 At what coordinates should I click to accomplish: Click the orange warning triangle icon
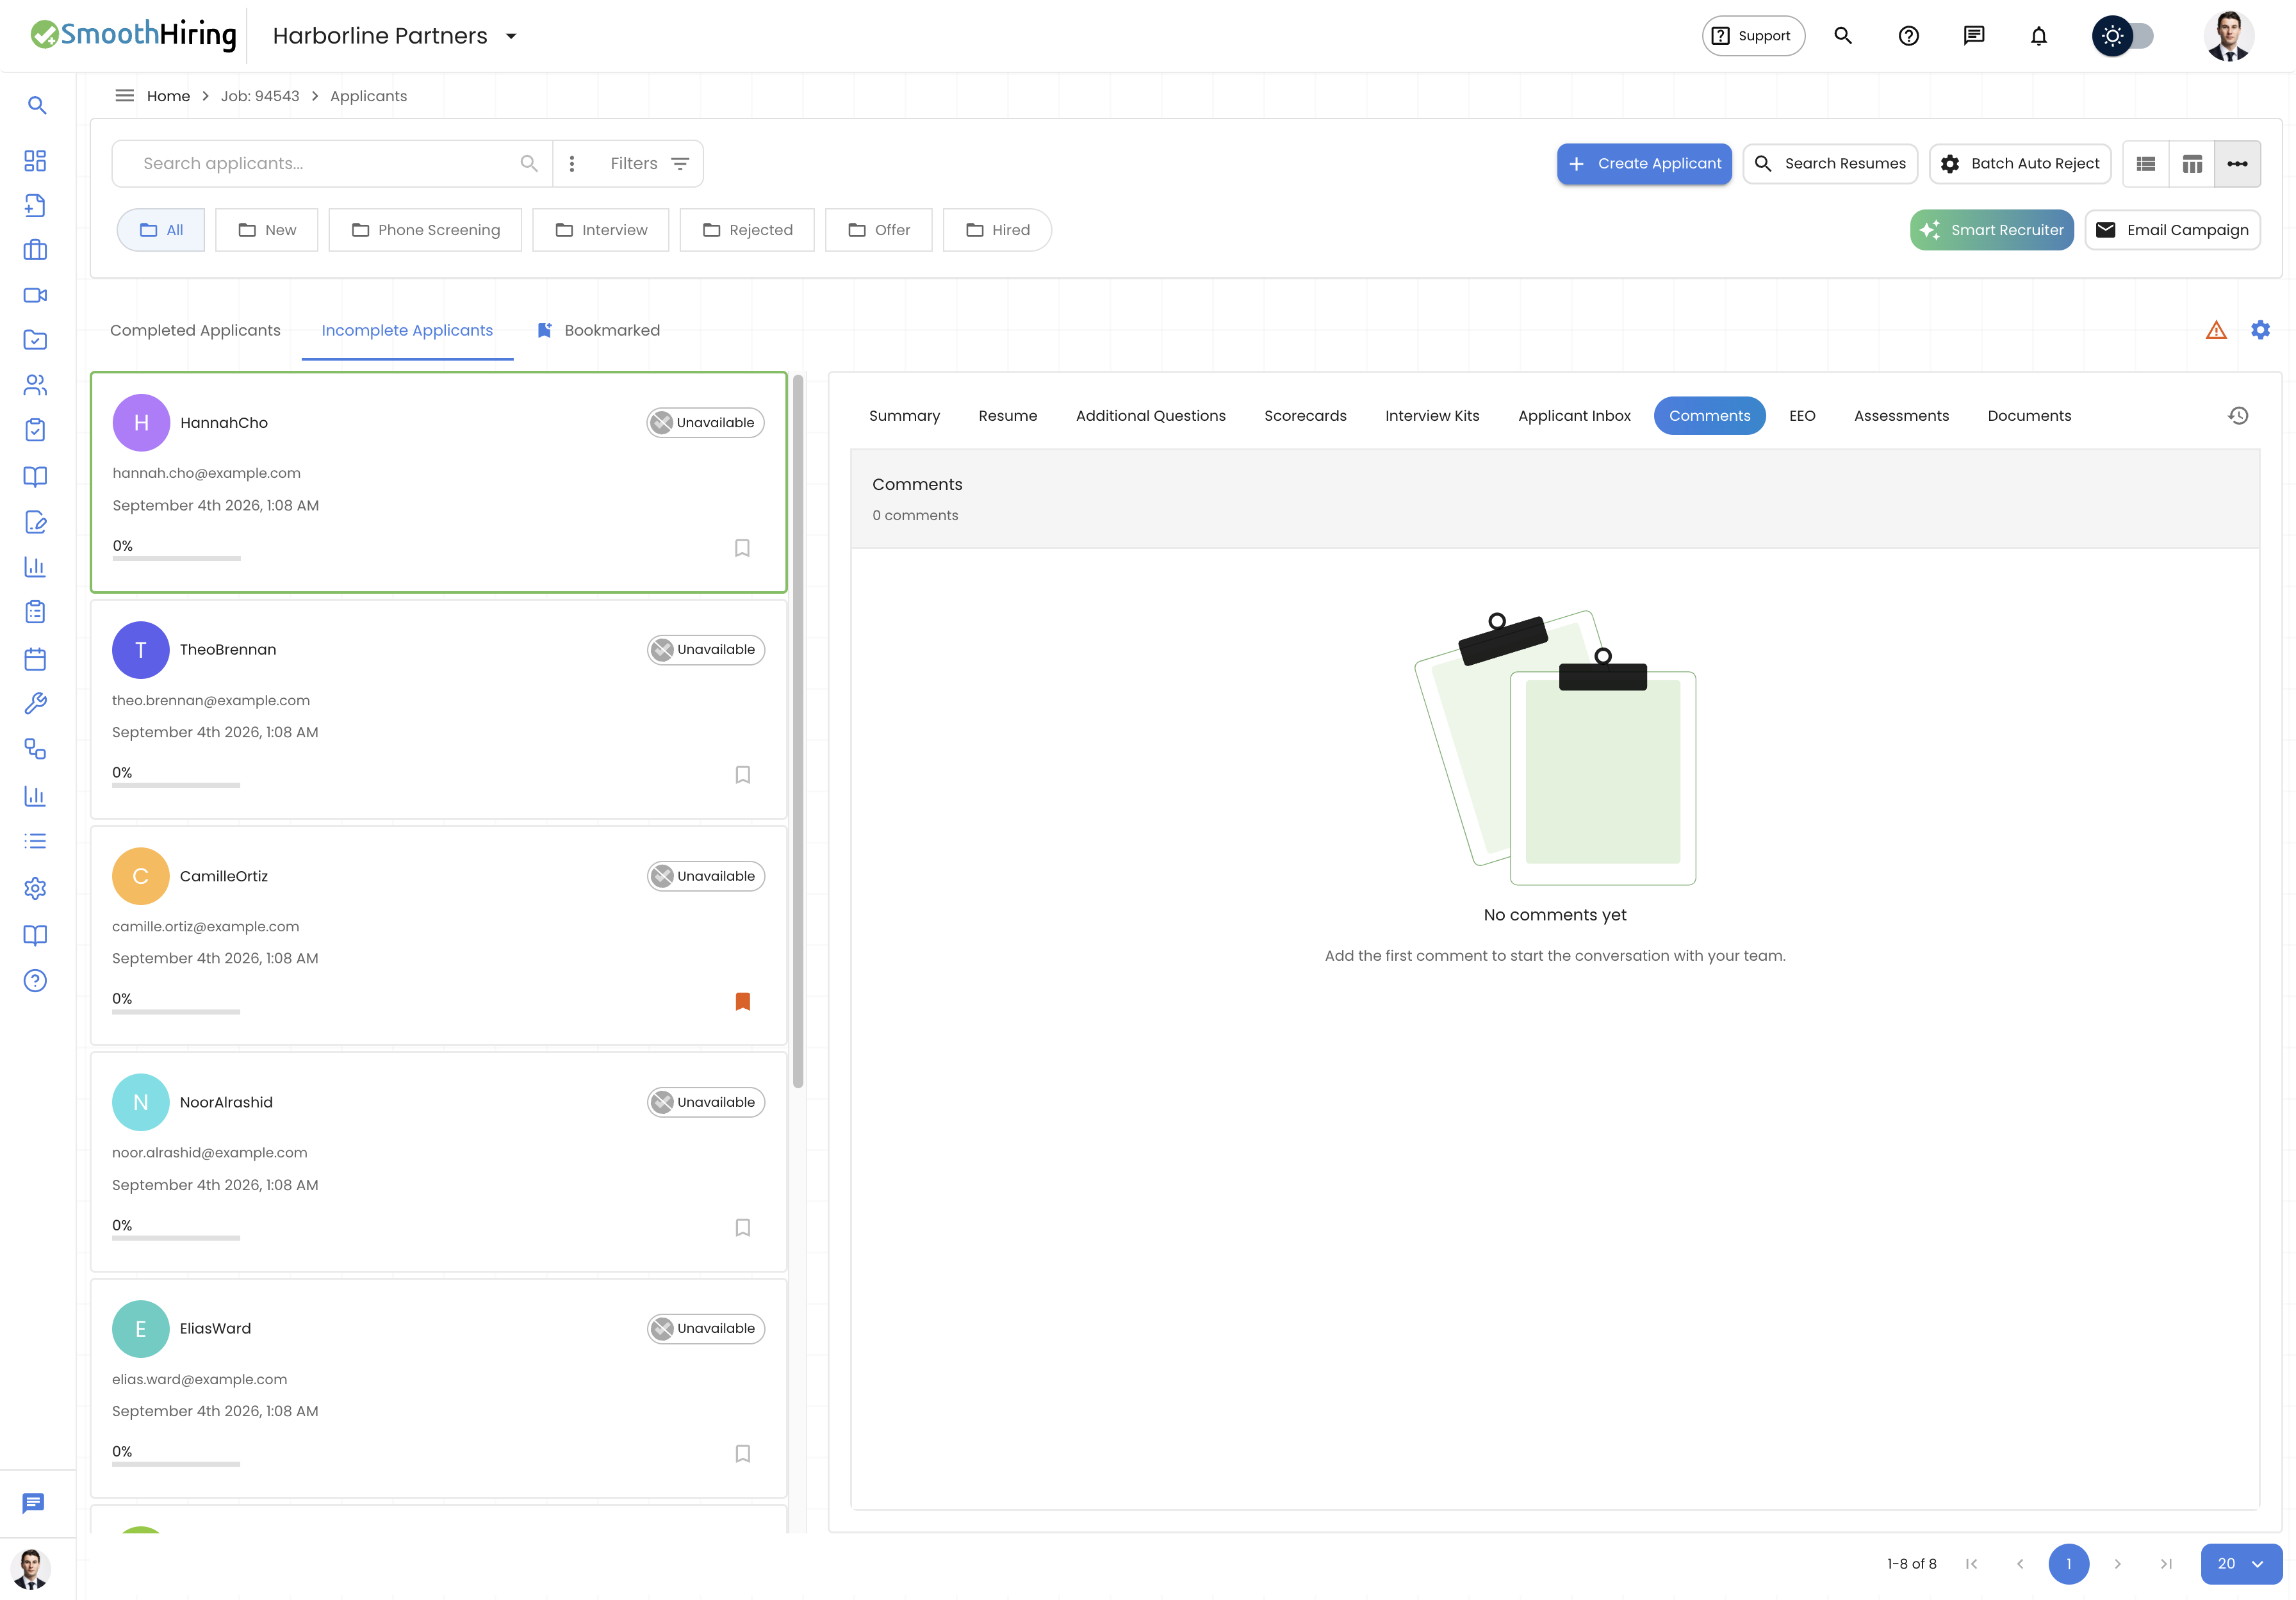coord(2216,330)
